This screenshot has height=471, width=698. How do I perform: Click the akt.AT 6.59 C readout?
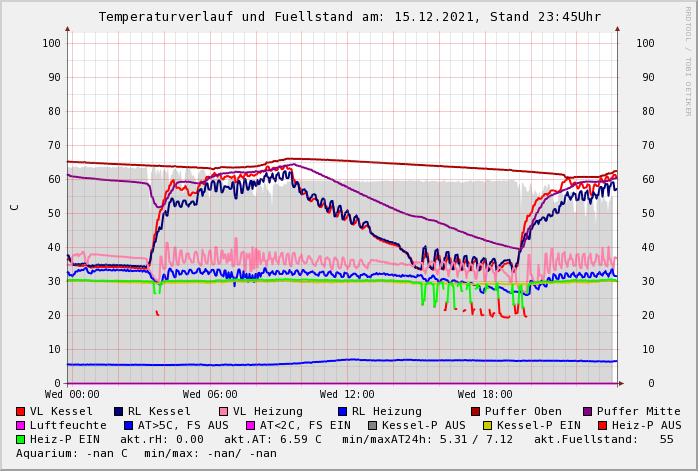click(x=273, y=439)
